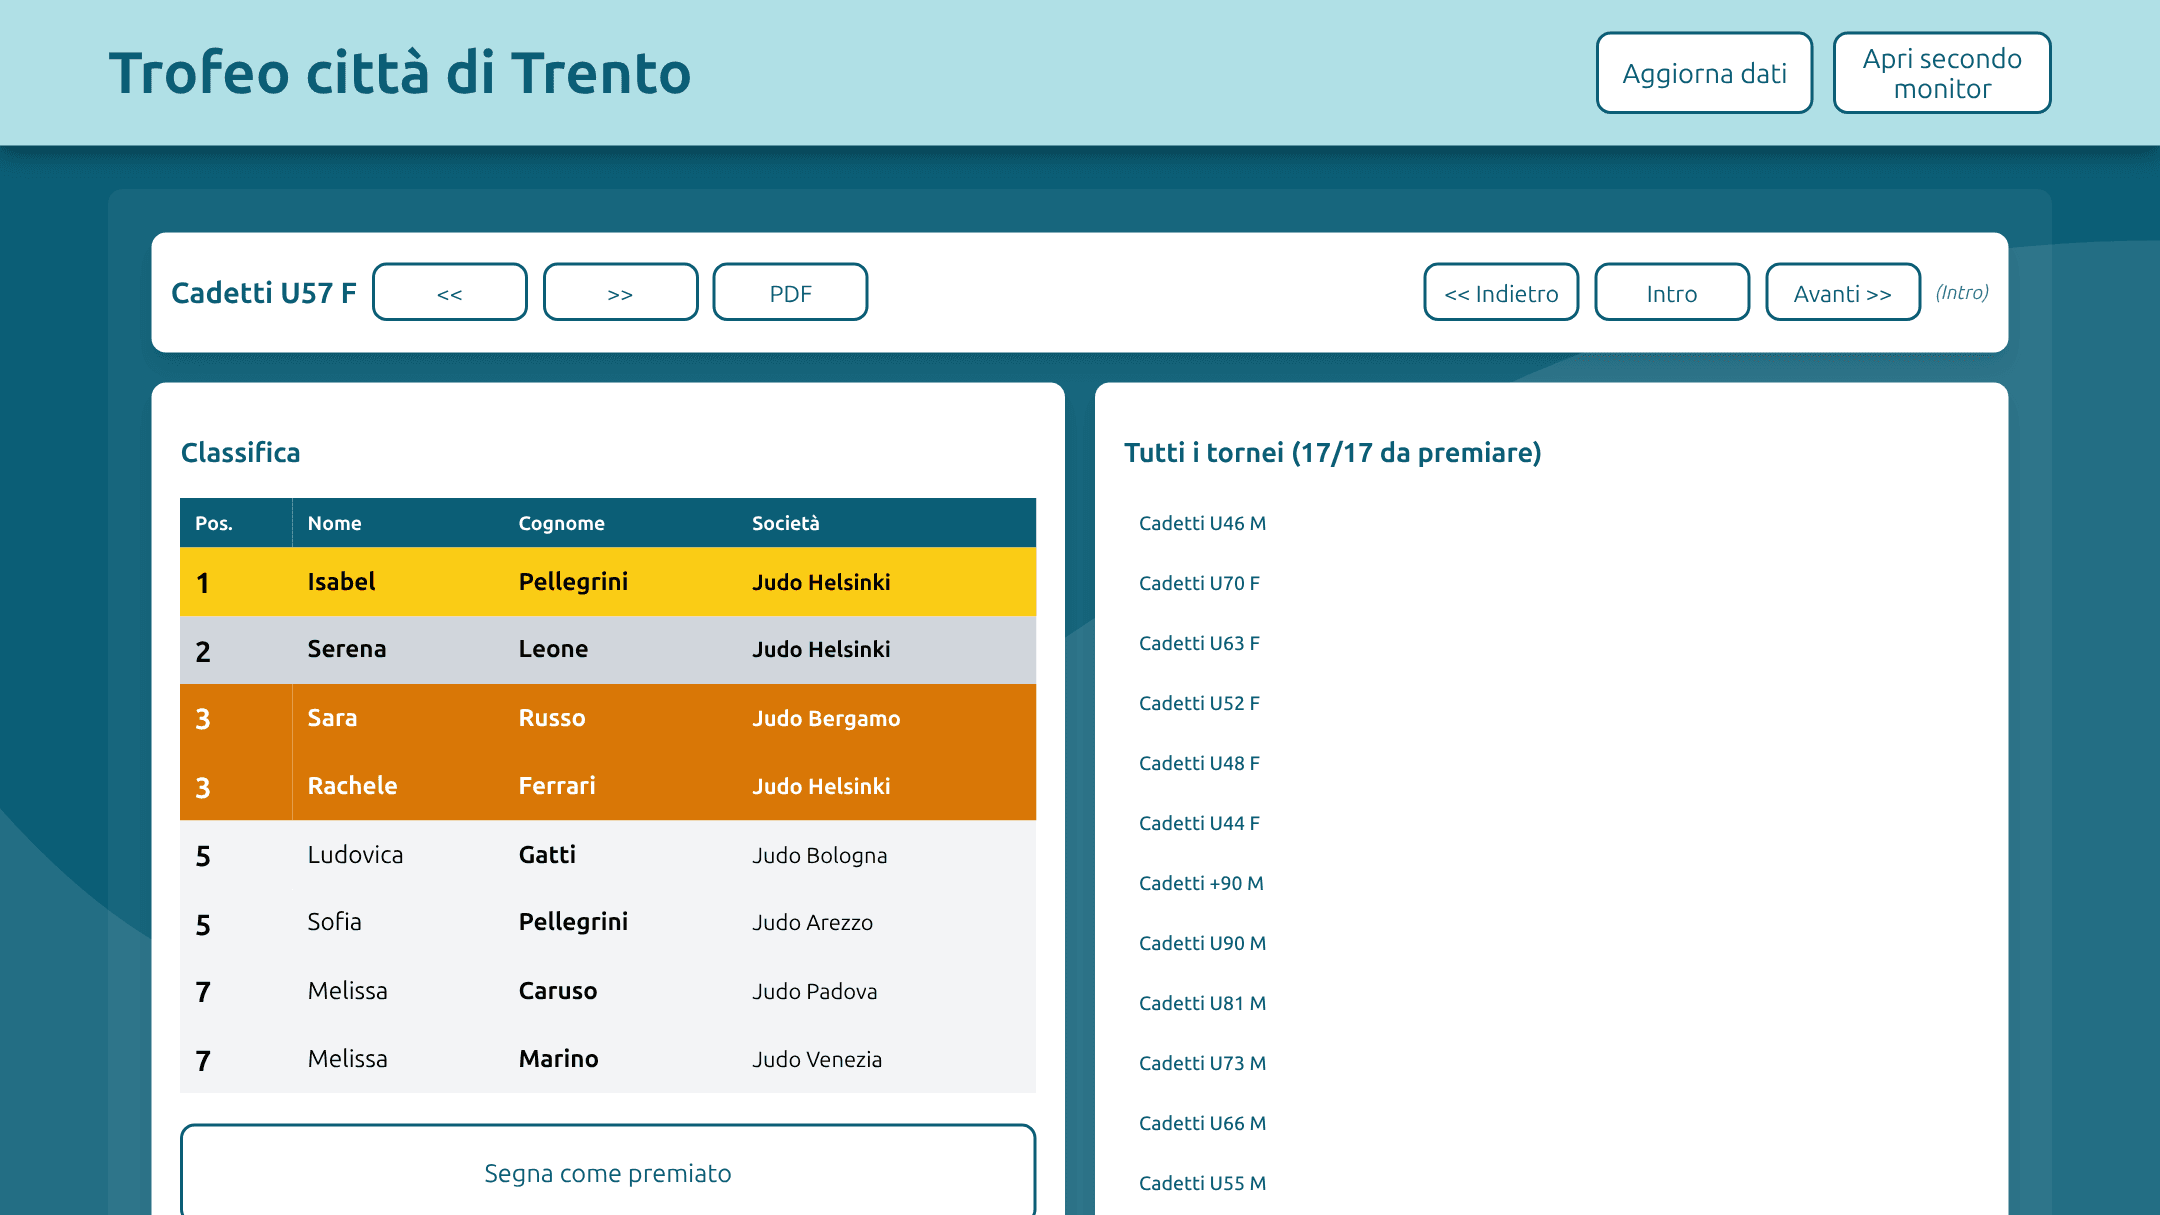Select Cadetti U63 F in the list
The image size is (2160, 1215).
click(1199, 643)
